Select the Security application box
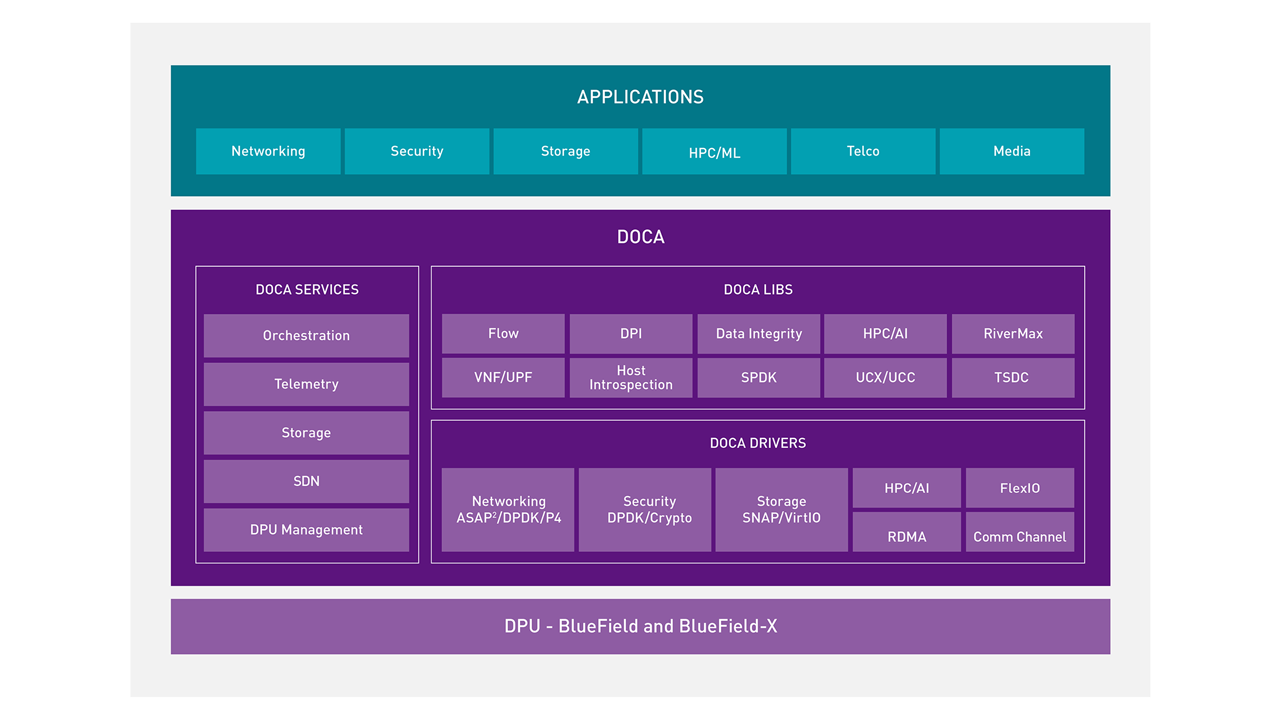The image size is (1280, 719). [x=417, y=151]
